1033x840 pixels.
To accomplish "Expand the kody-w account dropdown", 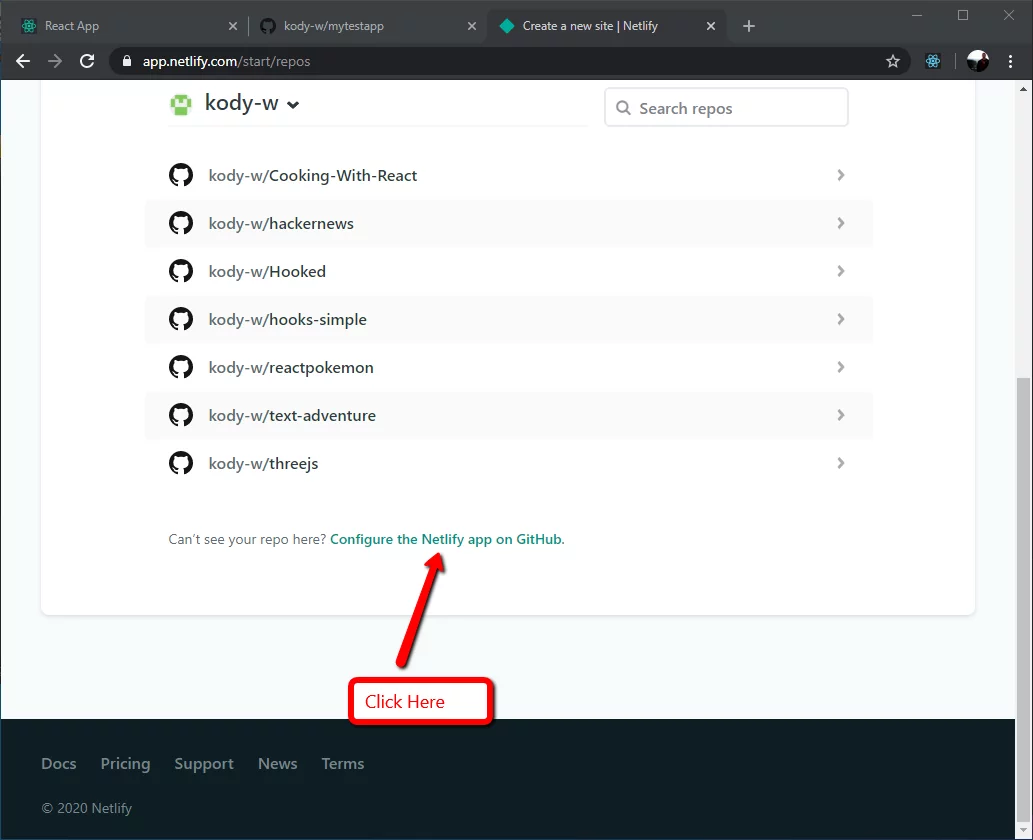I will tap(293, 105).
